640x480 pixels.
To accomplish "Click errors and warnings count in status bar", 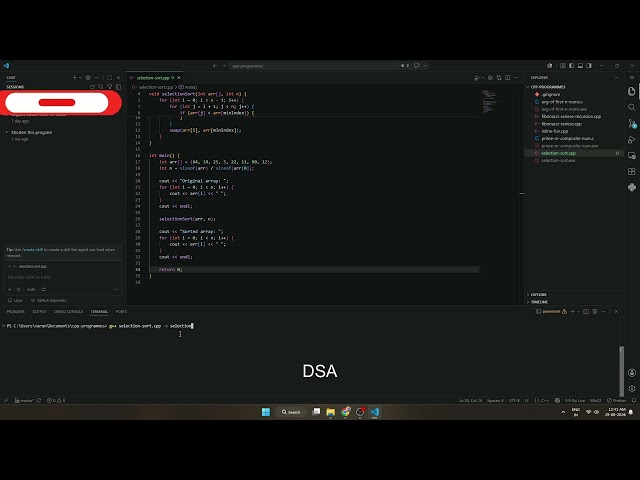I will click(56, 400).
